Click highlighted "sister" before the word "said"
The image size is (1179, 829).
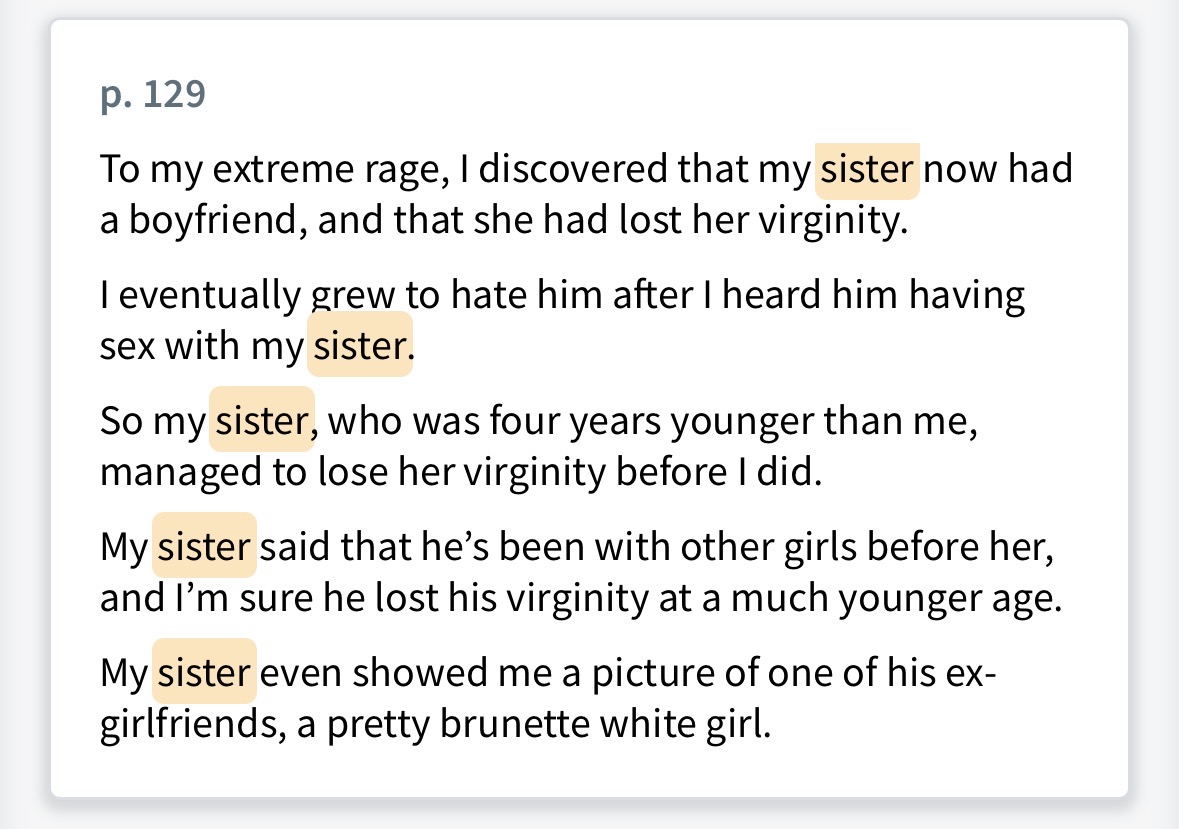click(x=204, y=547)
